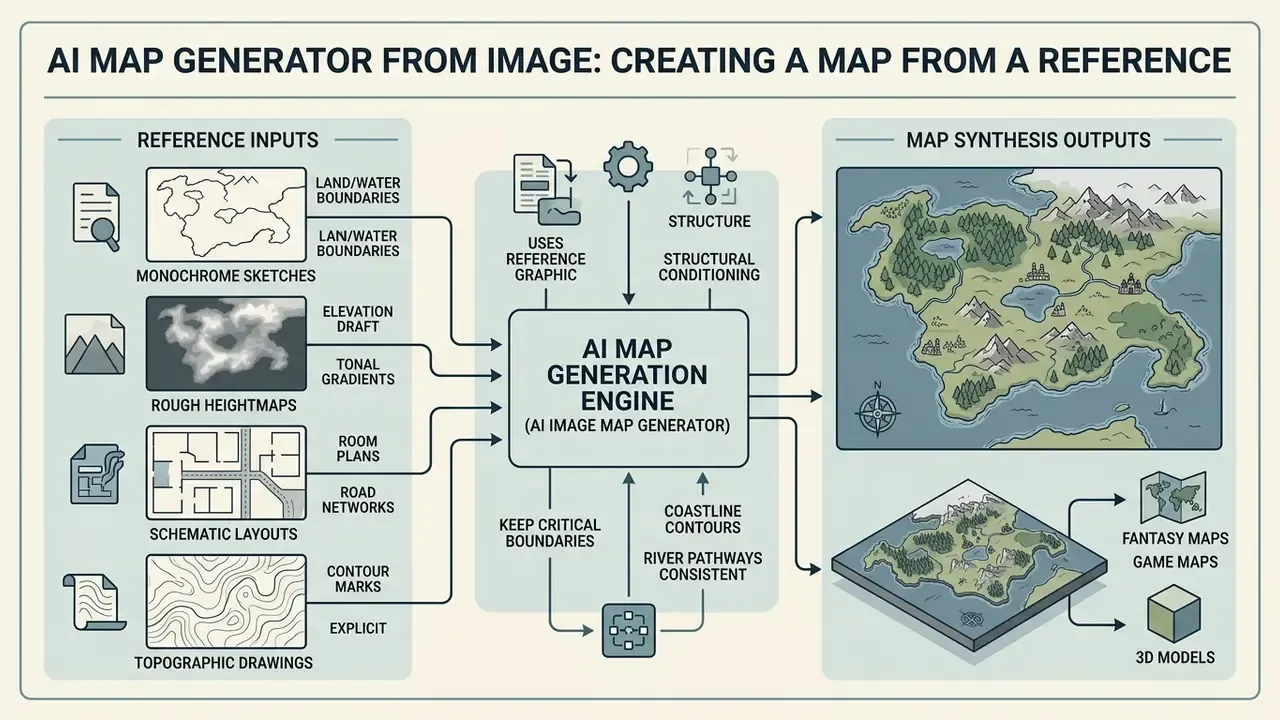Click the "MAP SYNTHESIS OUTPUTS" heading
Viewport: 1280px width, 720px height.
(1028, 139)
